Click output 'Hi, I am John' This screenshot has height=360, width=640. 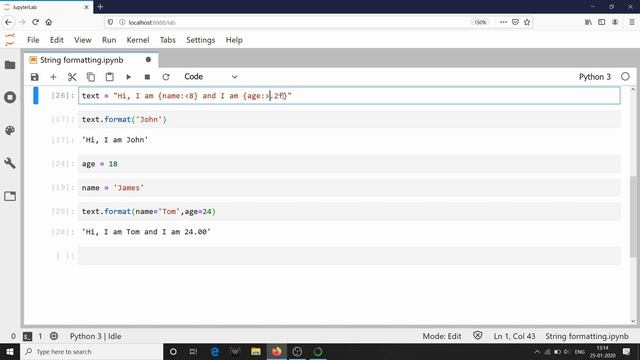tap(115, 140)
